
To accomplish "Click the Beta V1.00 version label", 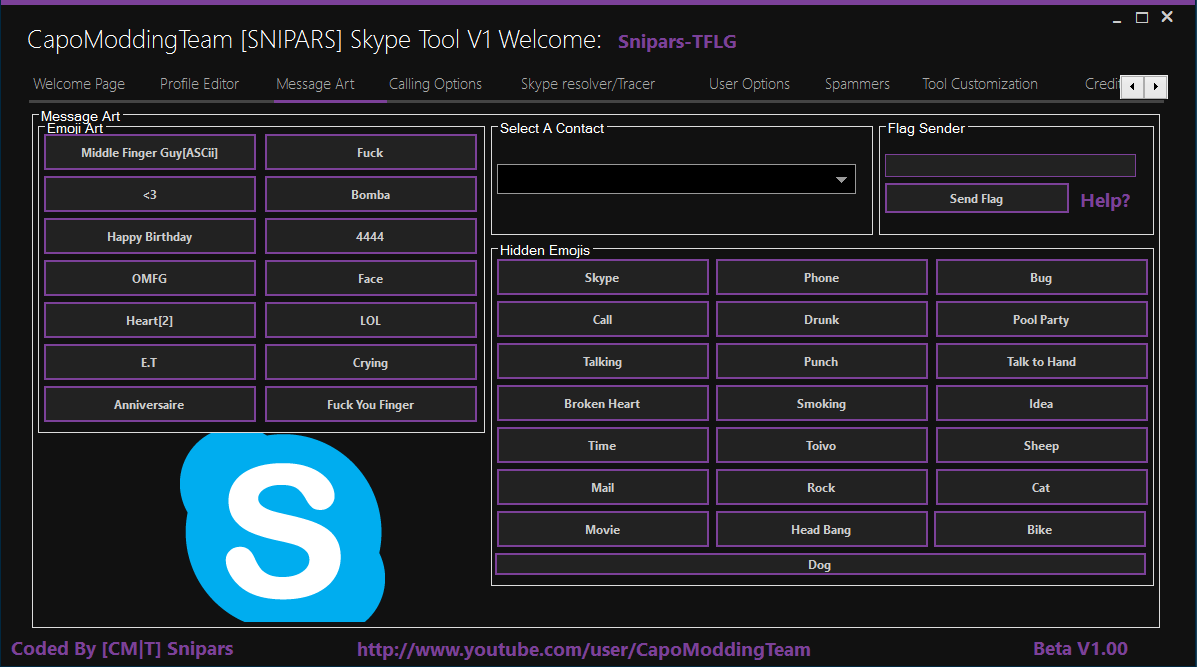I will pos(1080,649).
